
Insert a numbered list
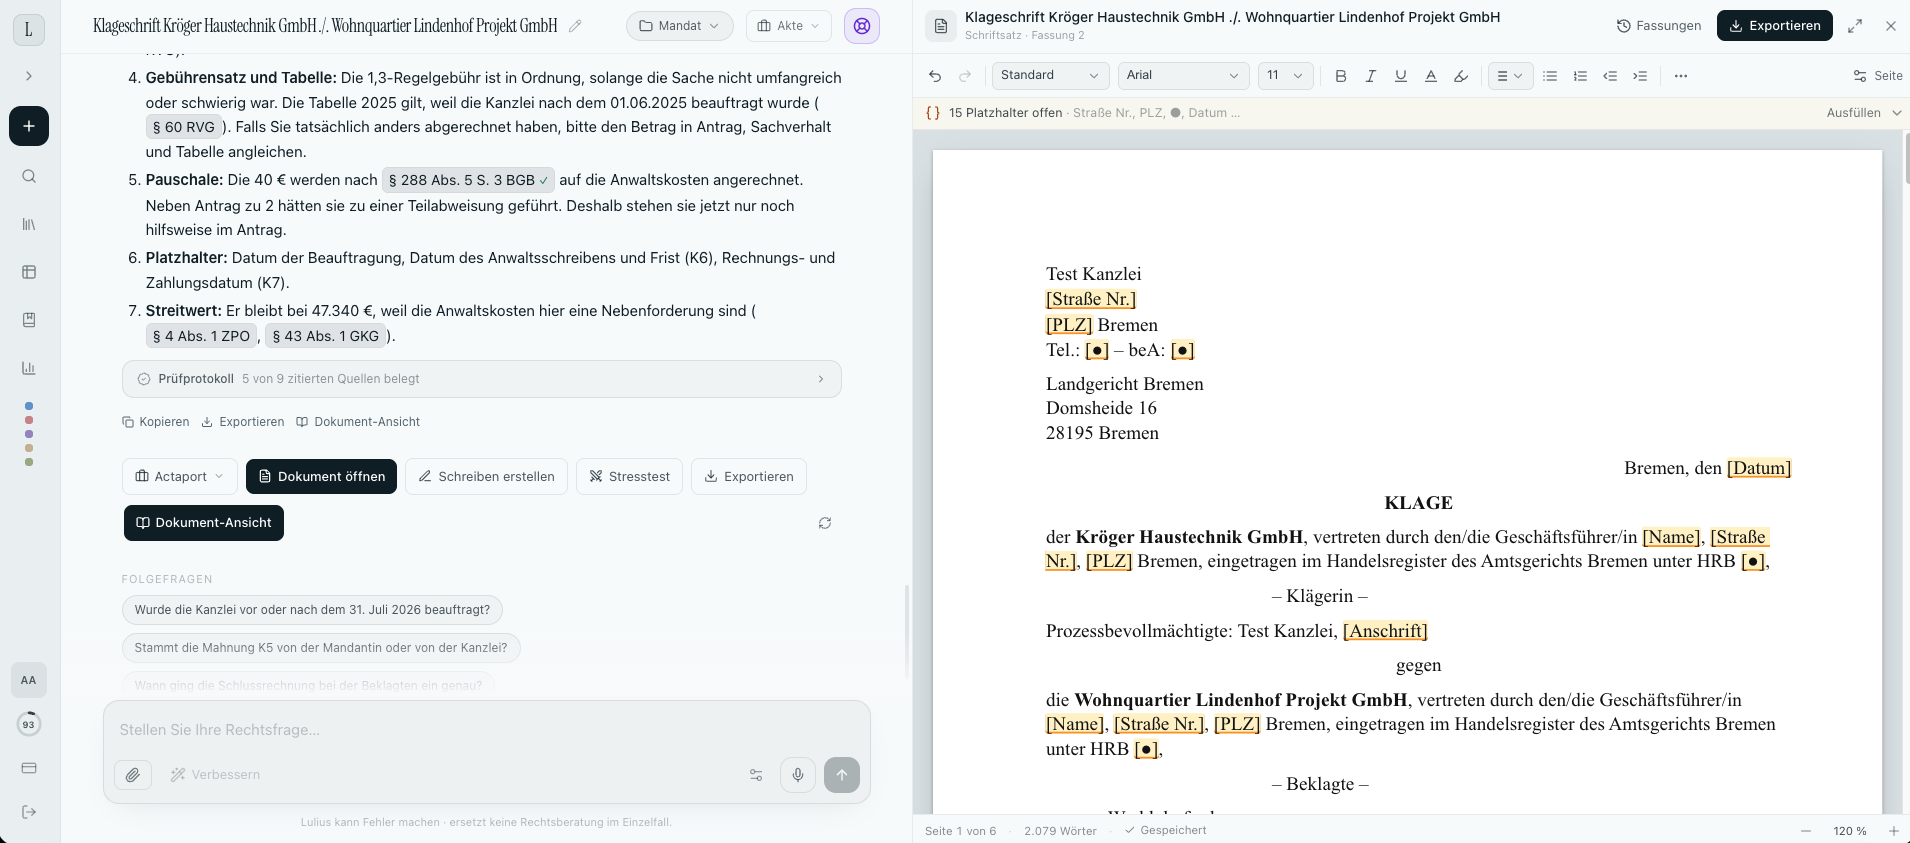(x=1580, y=76)
